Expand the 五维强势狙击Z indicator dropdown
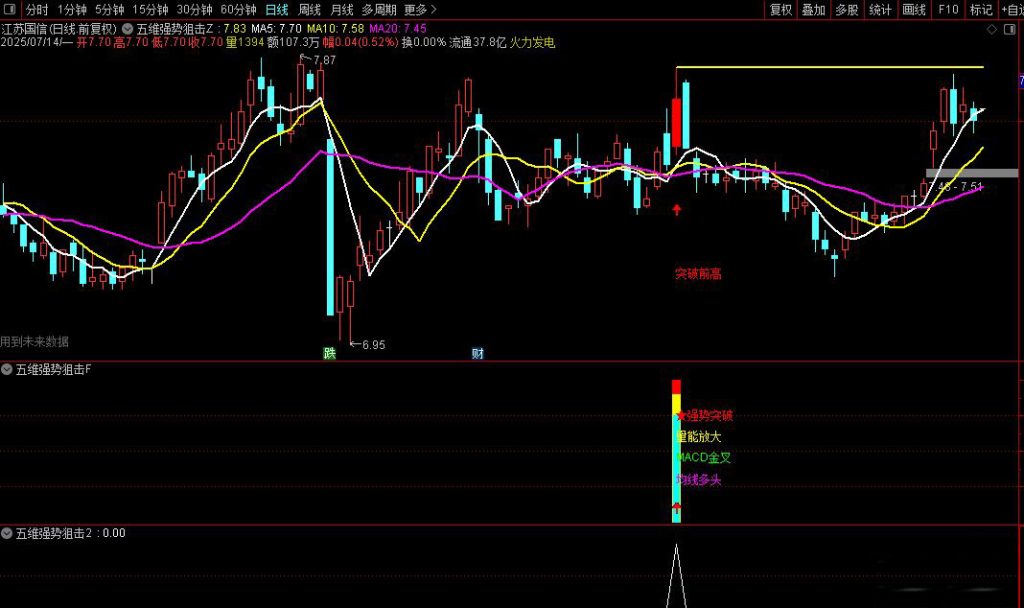The height and width of the screenshot is (608, 1024). (x=127, y=29)
